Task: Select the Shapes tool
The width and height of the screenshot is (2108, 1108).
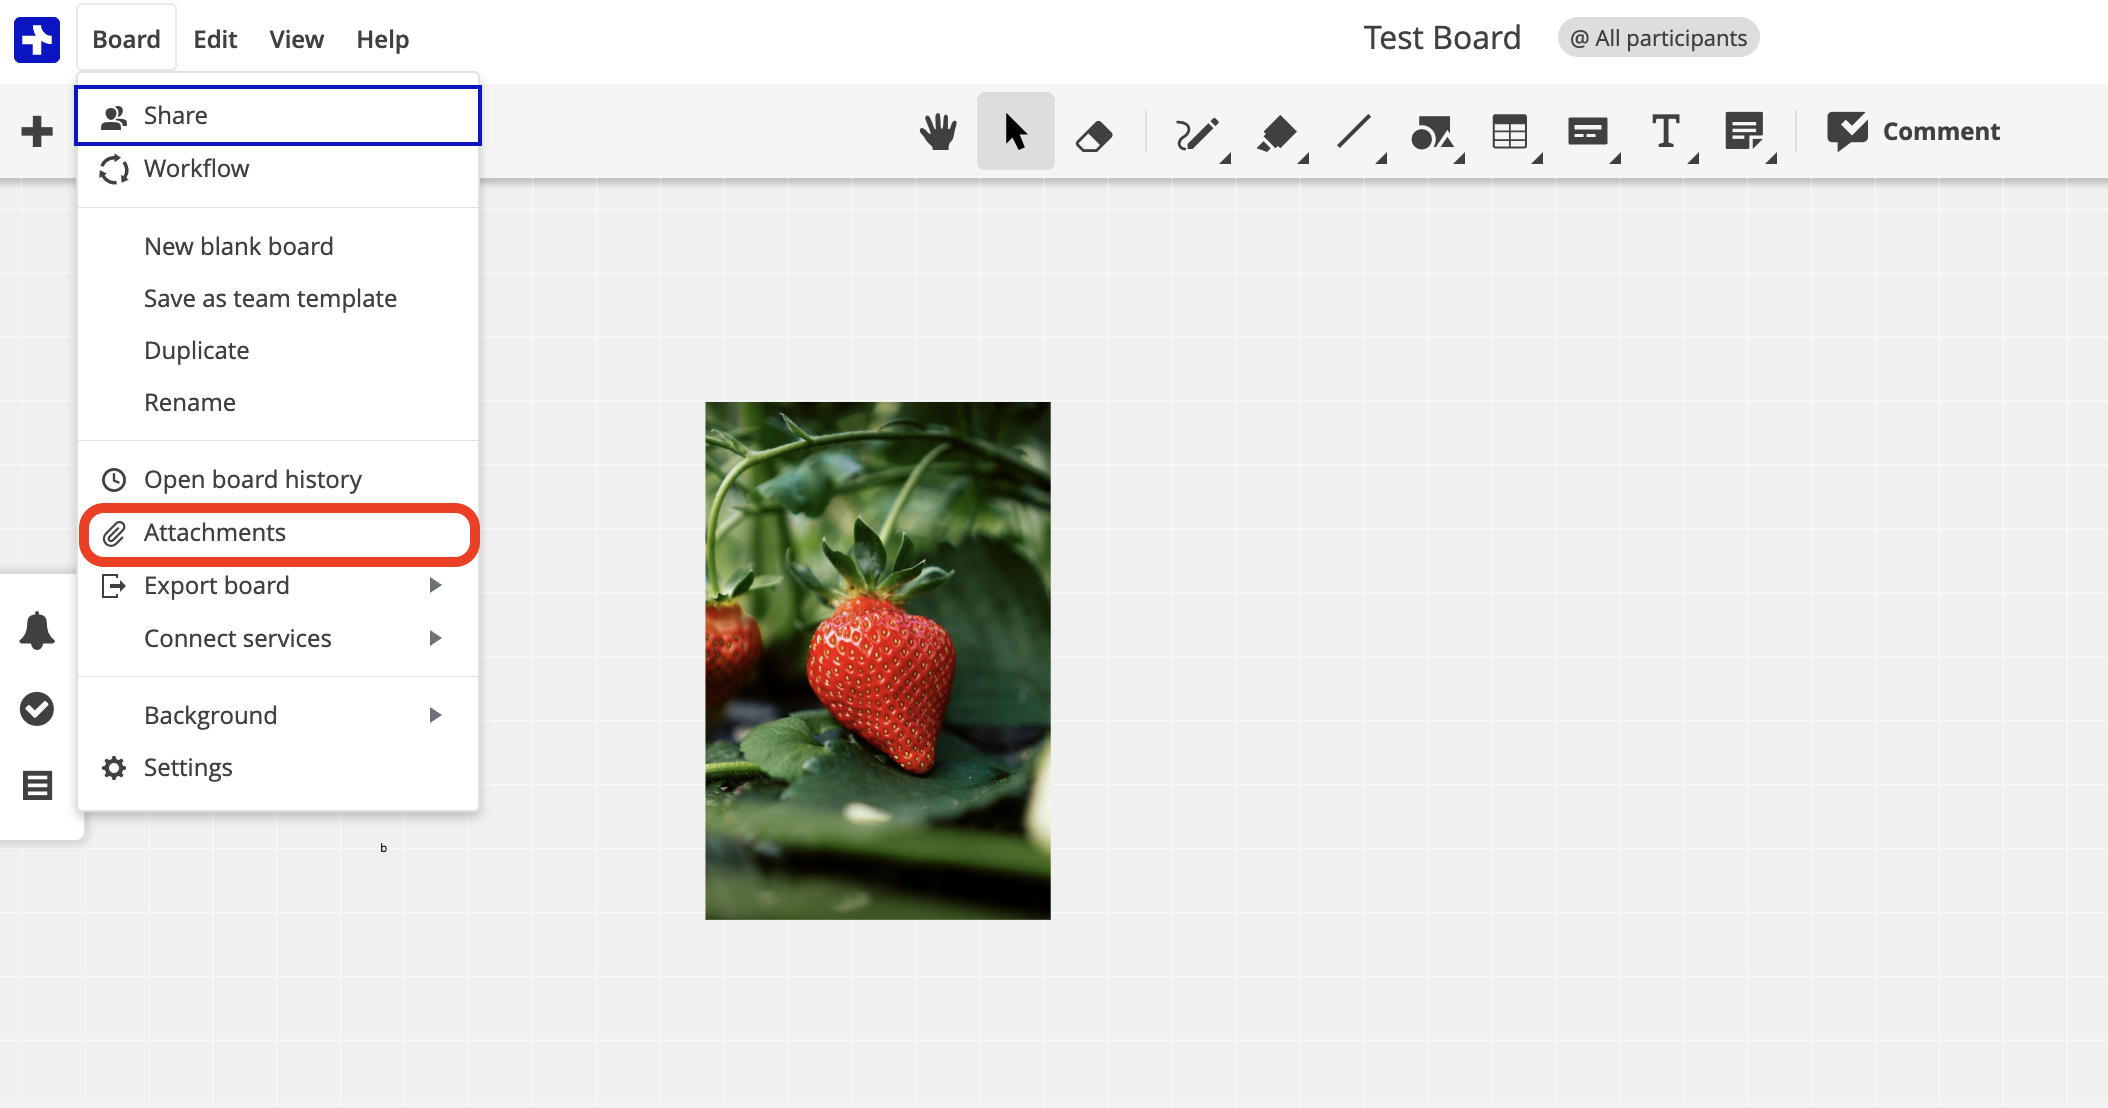Action: [1432, 132]
